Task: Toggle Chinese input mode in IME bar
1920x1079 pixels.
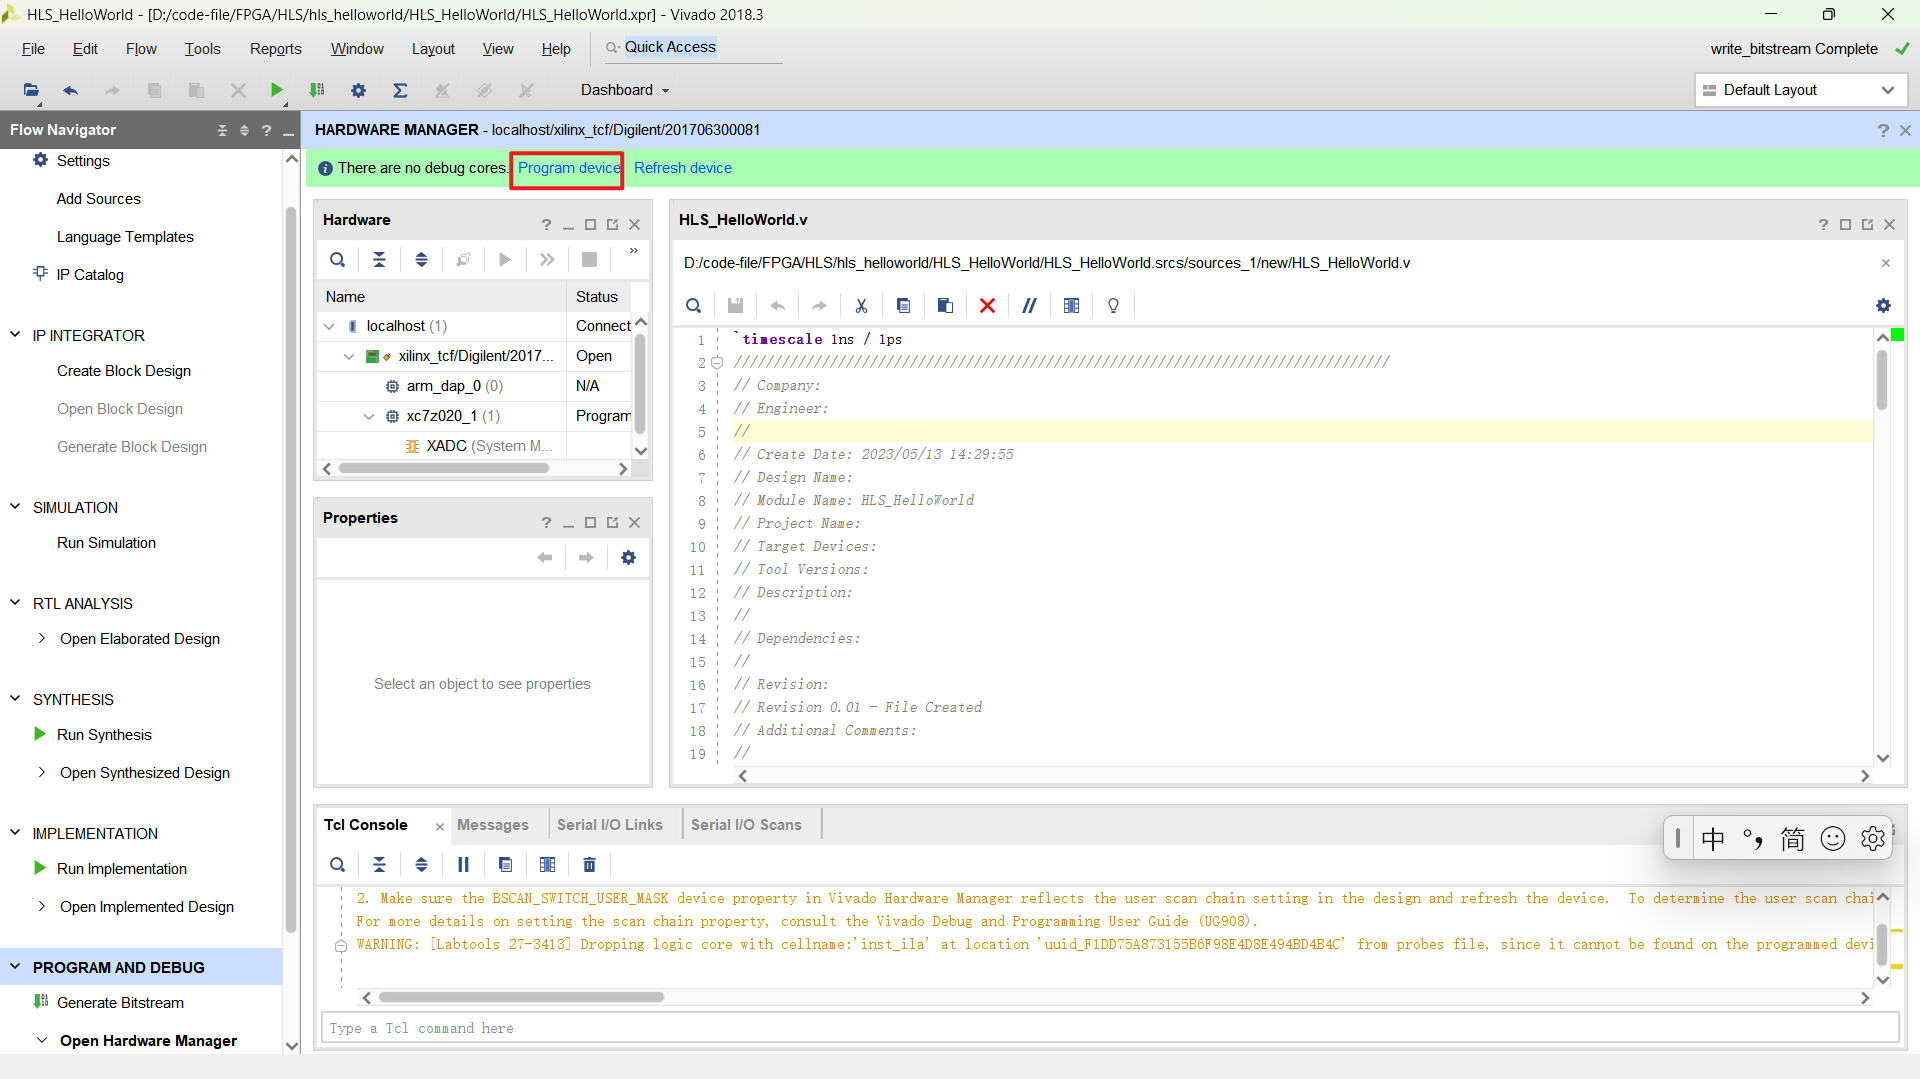Action: click(x=1713, y=839)
